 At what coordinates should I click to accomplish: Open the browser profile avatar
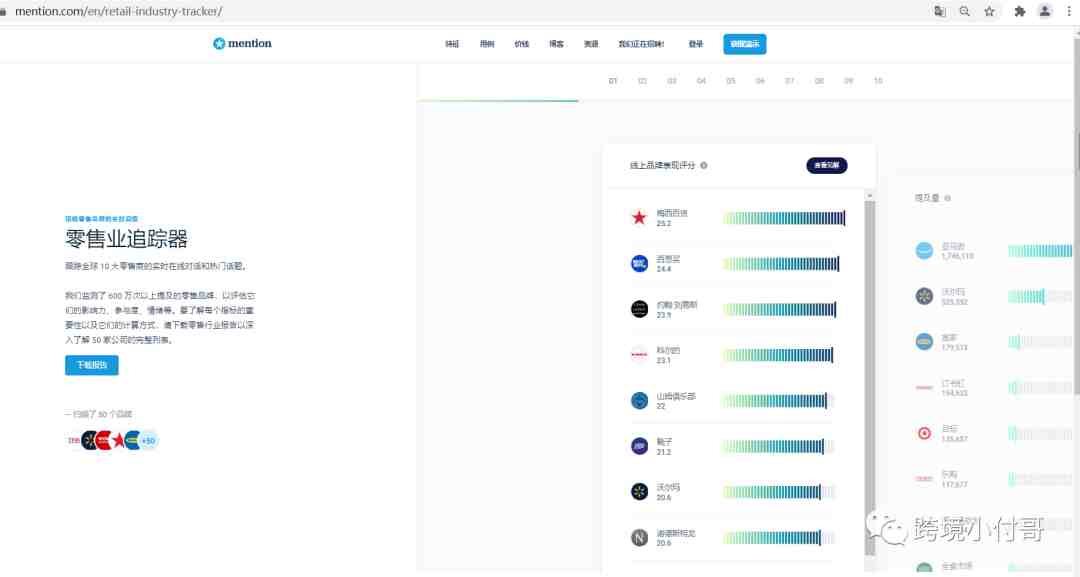(1045, 11)
